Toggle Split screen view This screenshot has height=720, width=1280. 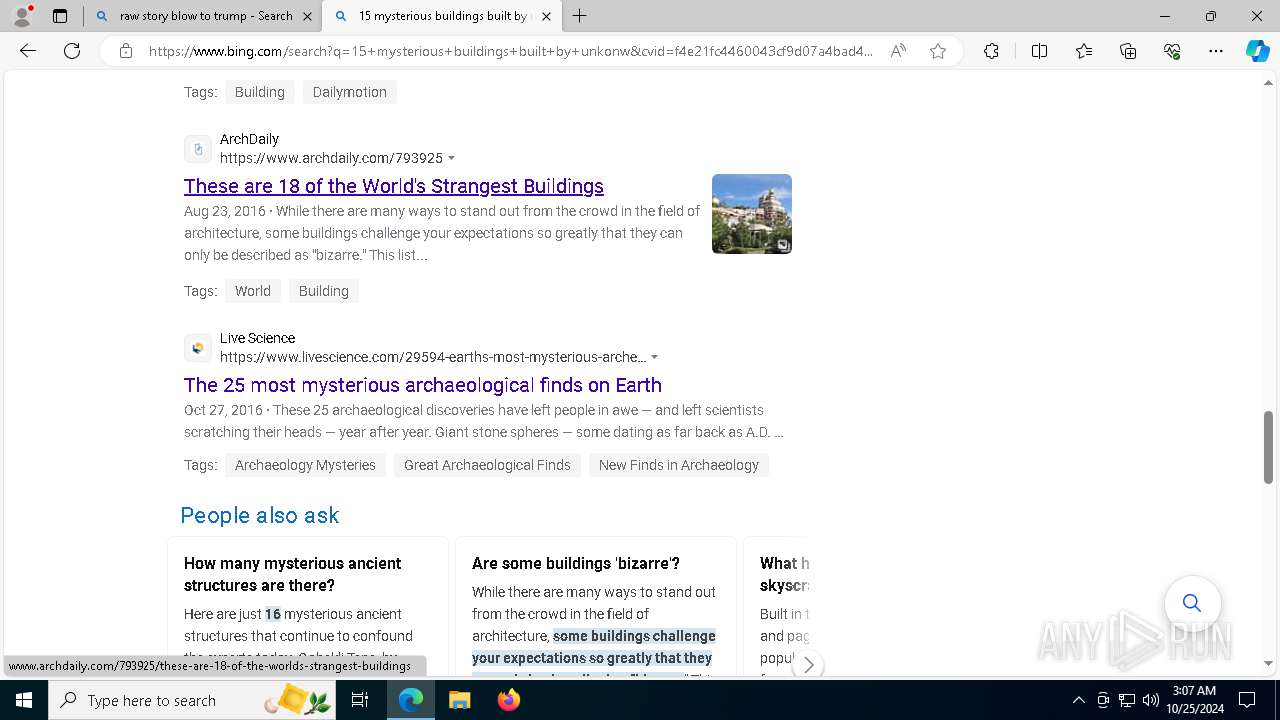[x=1039, y=51]
